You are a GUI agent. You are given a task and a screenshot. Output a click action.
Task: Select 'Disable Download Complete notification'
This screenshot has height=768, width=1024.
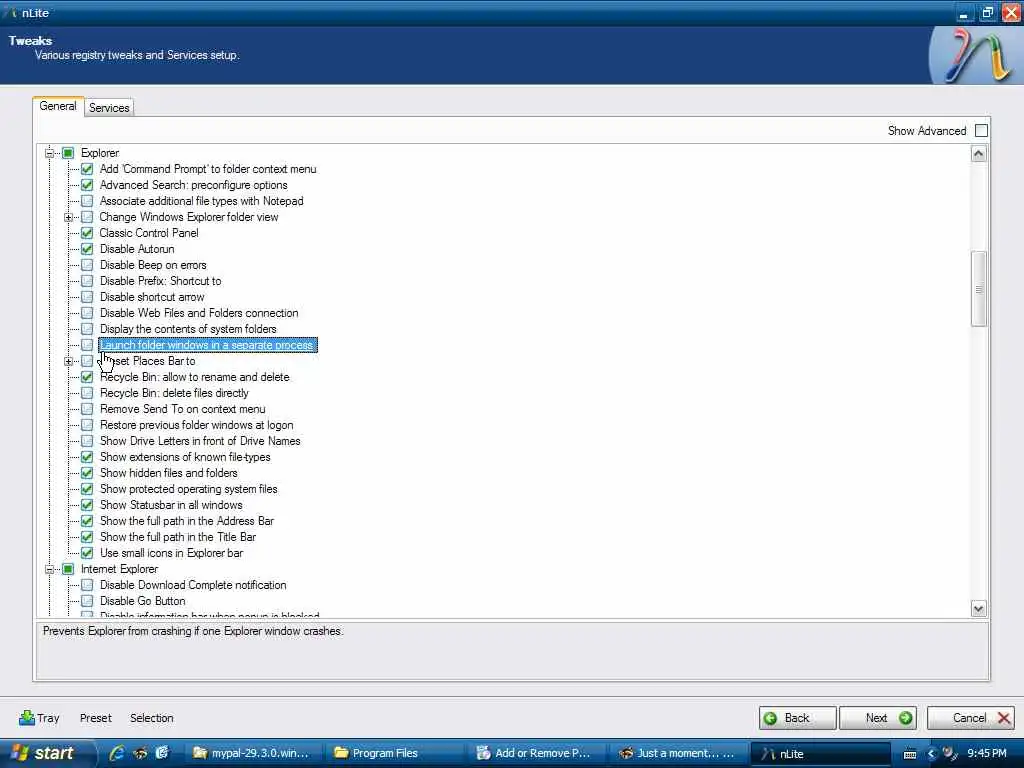[193, 585]
